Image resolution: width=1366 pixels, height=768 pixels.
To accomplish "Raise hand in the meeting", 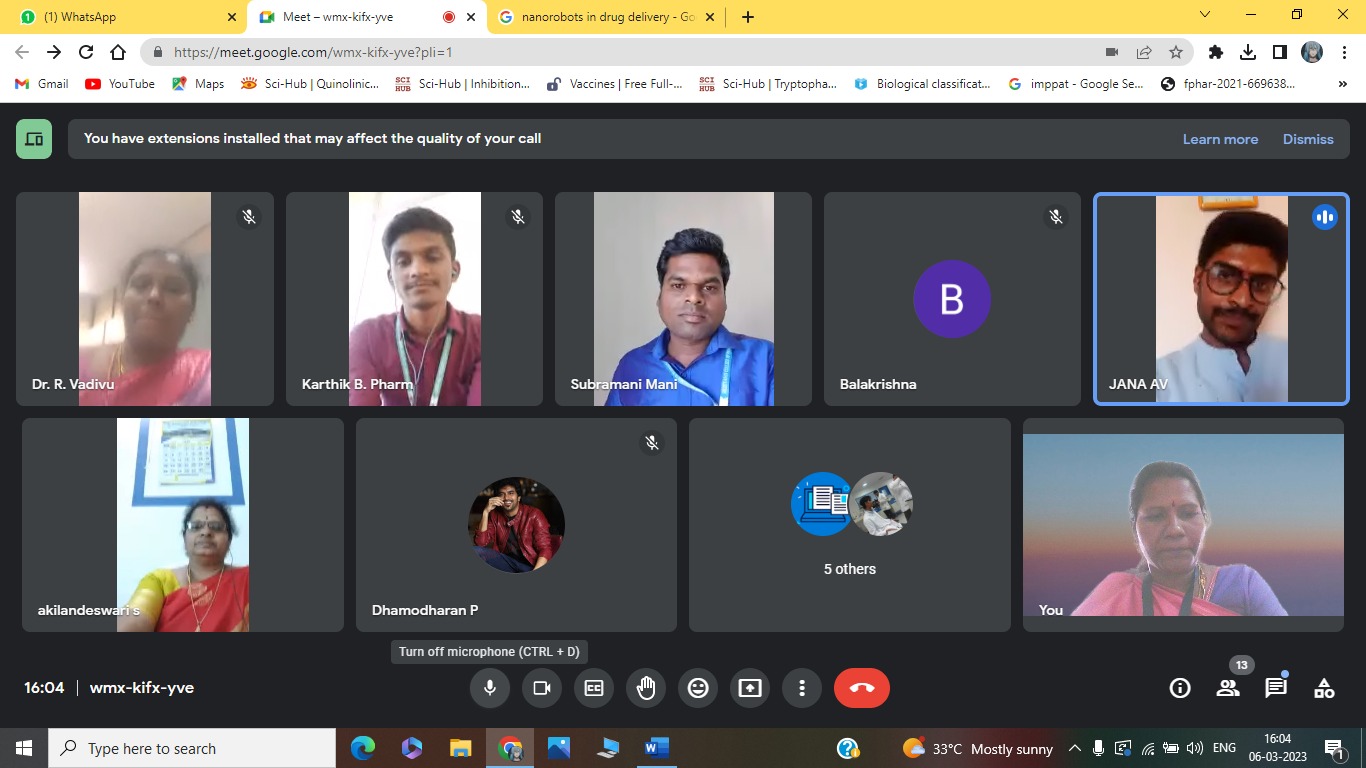I will [646, 688].
